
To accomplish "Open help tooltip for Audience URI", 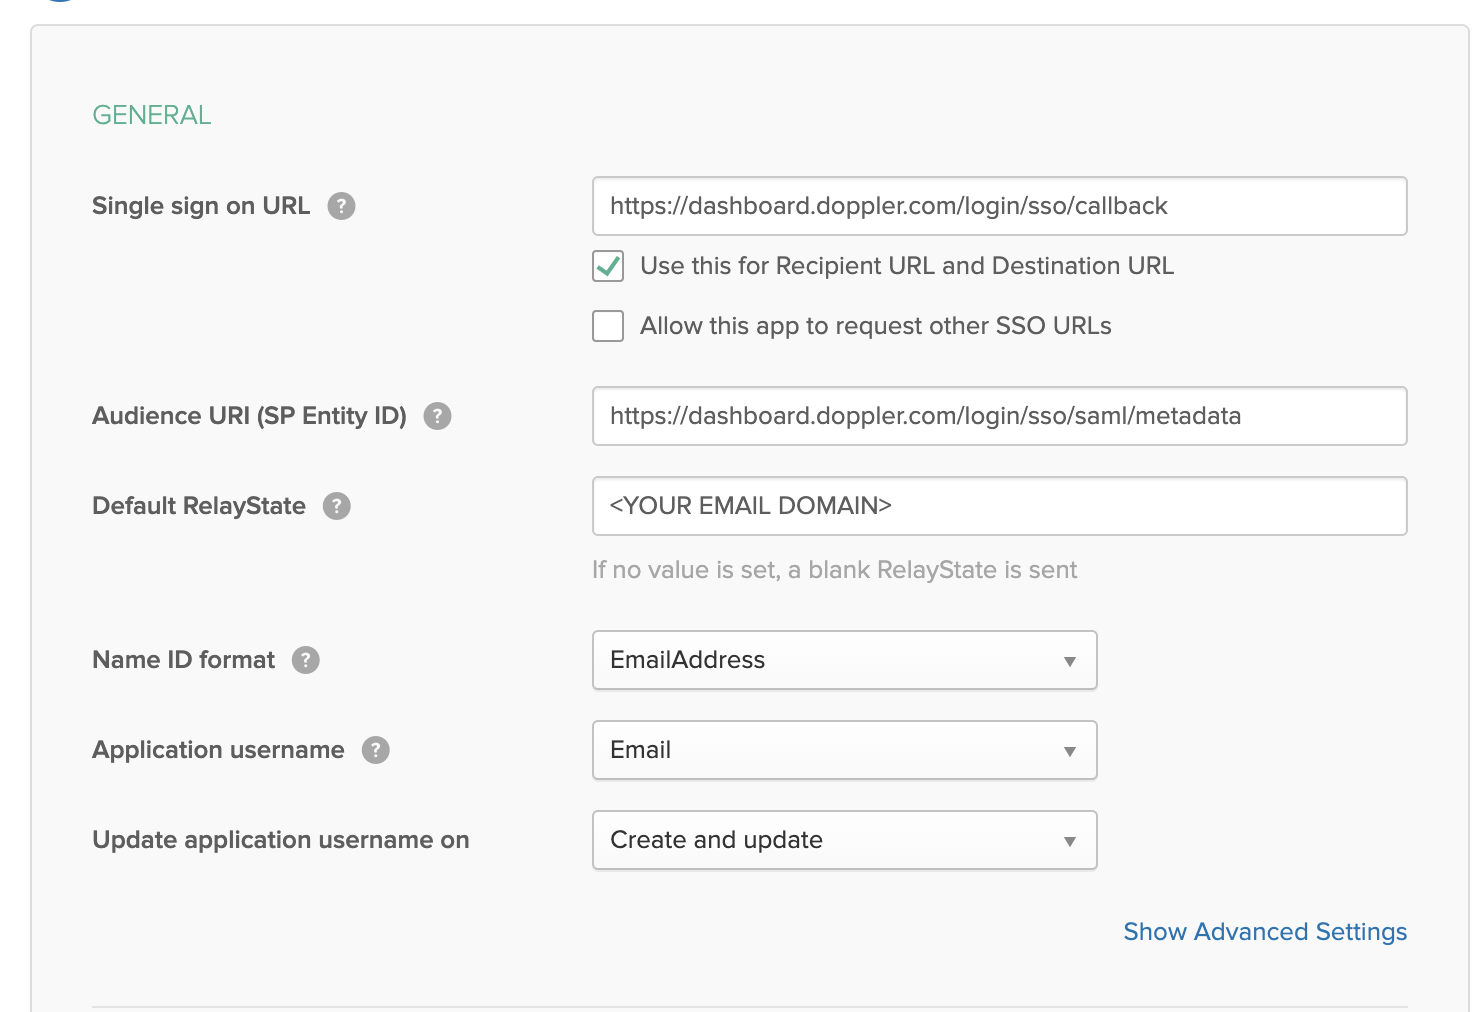I will click(437, 416).
